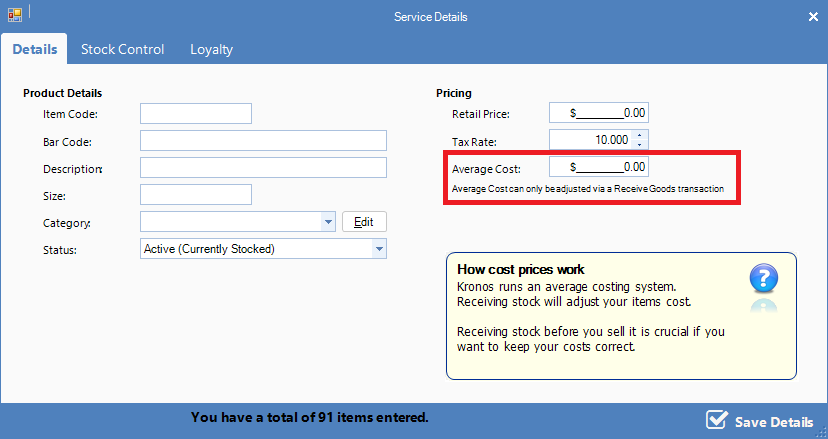
Task: Click into the Bar Code field
Action: tap(263, 140)
